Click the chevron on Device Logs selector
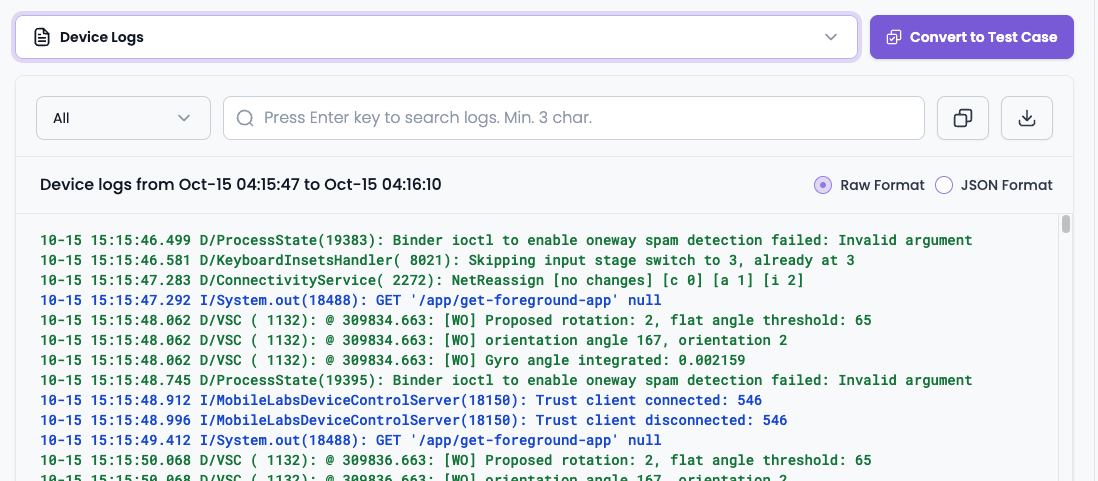Viewport: 1098px width, 481px height. [831, 37]
